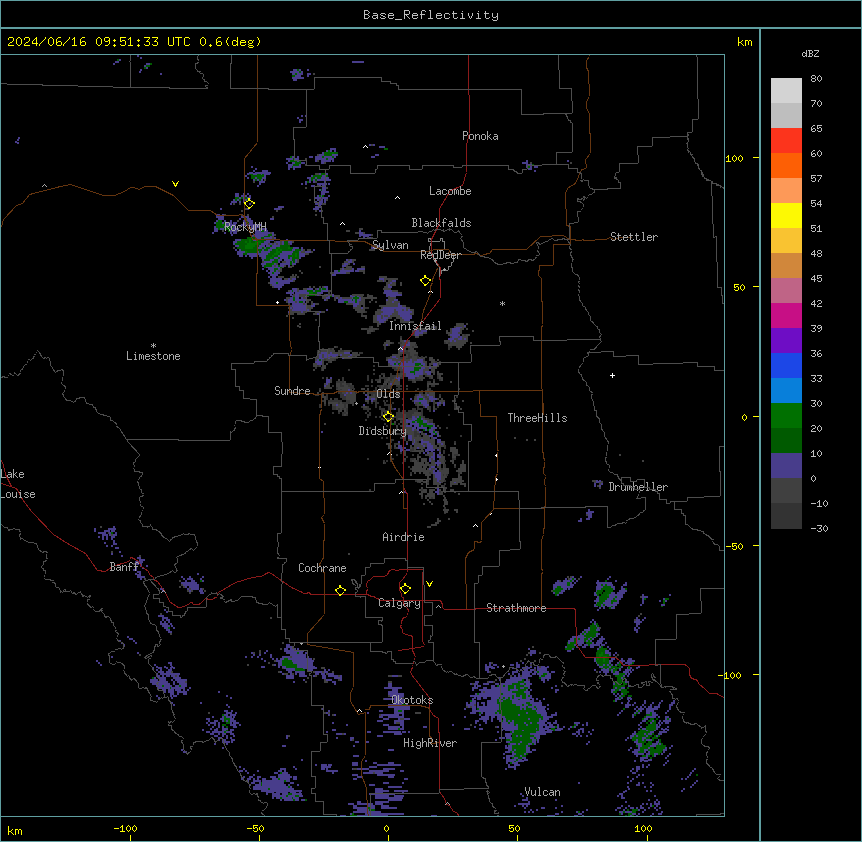Click the Limestone label
862x842 pixels.
tap(153, 356)
